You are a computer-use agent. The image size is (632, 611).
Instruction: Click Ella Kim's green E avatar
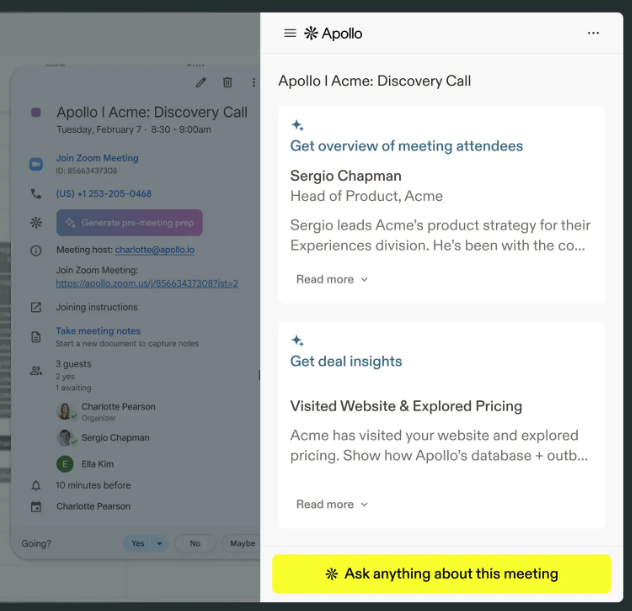pyautogui.click(x=65, y=464)
